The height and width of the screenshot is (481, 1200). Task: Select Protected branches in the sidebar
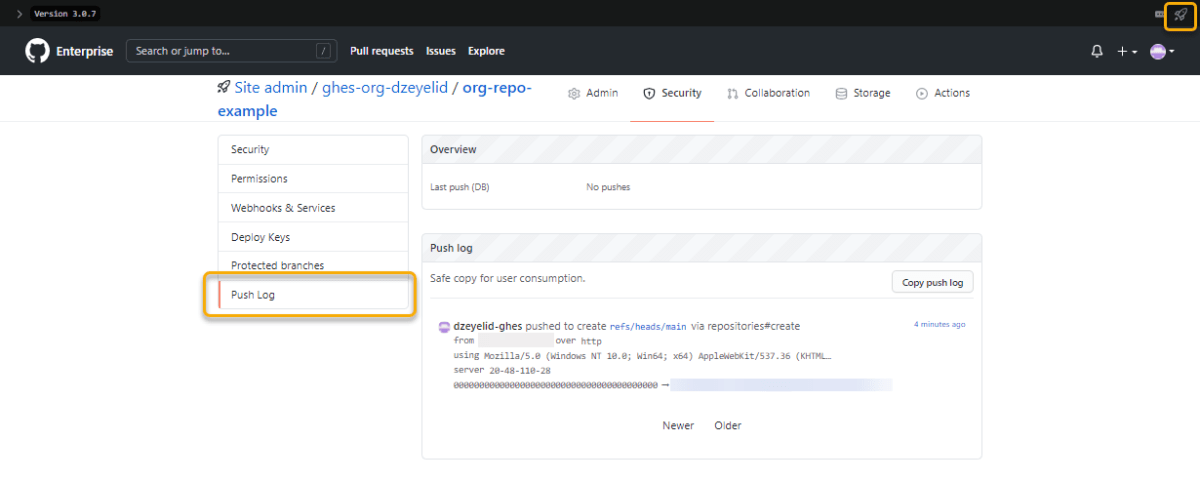coord(313,265)
